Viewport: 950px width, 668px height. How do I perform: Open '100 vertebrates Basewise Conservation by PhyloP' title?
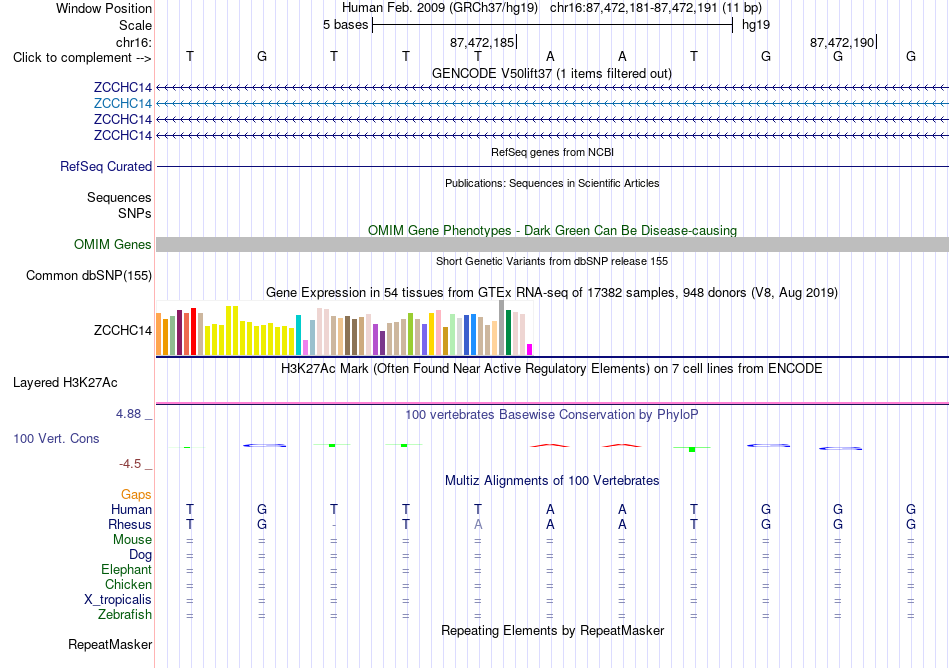point(551,415)
